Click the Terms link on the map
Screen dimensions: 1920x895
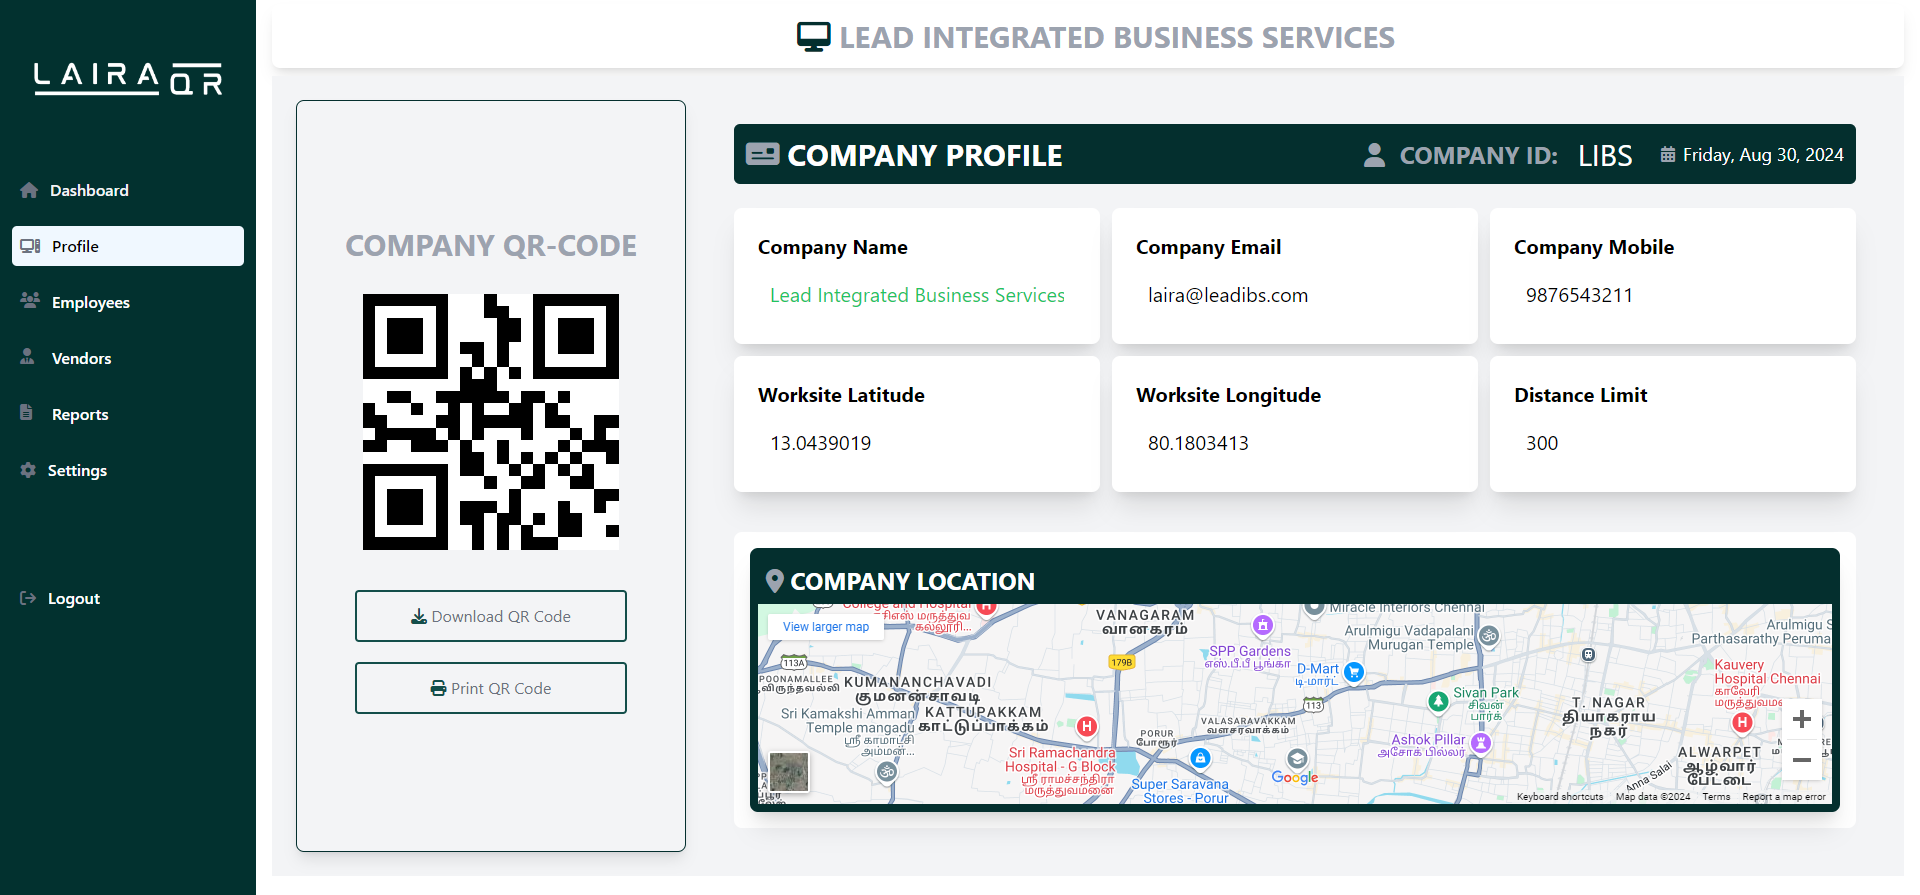tap(1716, 797)
